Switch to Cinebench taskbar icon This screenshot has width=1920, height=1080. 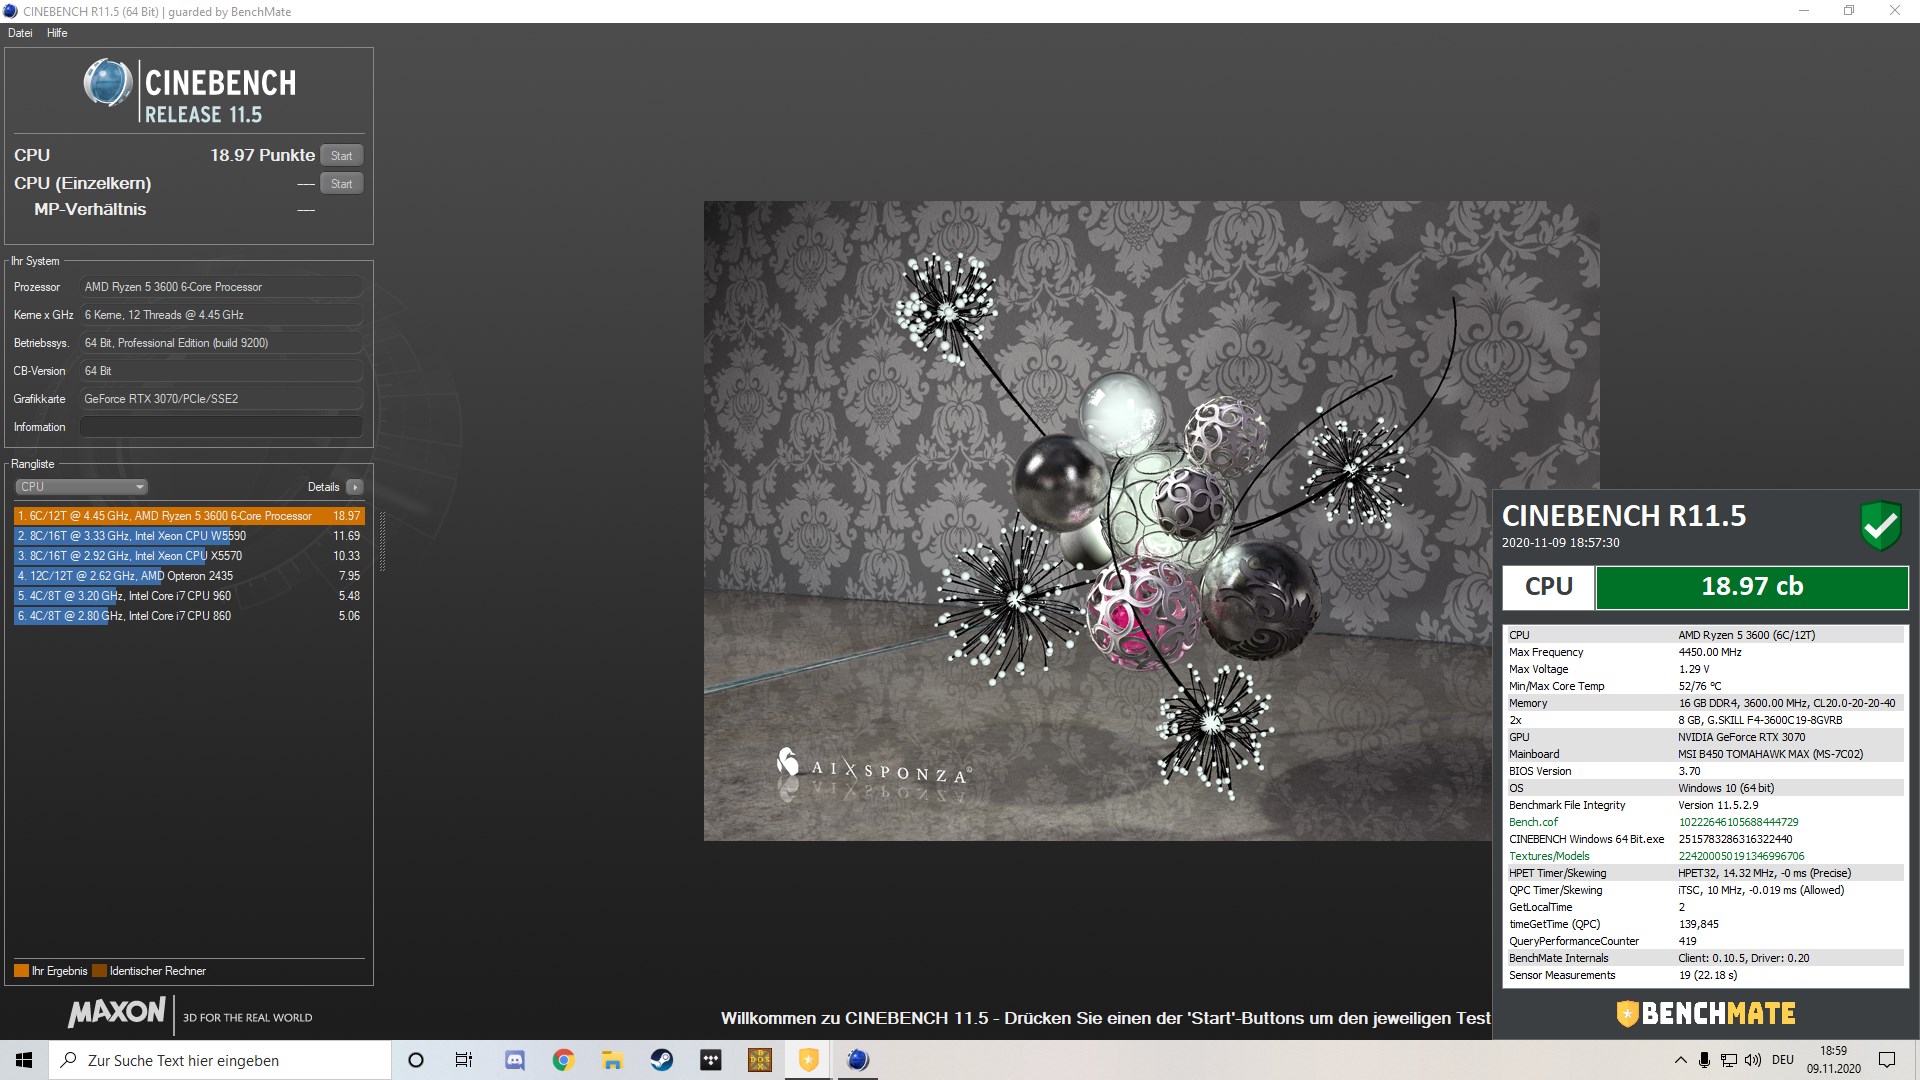[x=858, y=1060]
